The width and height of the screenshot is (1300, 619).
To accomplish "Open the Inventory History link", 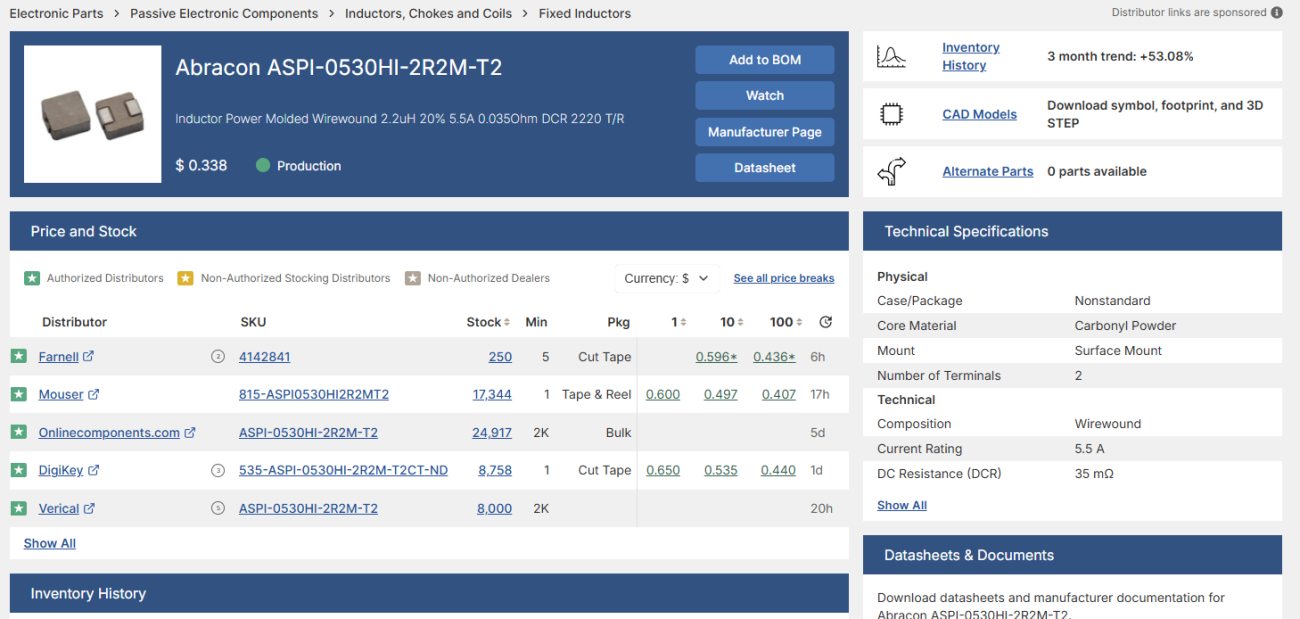I will click(x=970, y=56).
